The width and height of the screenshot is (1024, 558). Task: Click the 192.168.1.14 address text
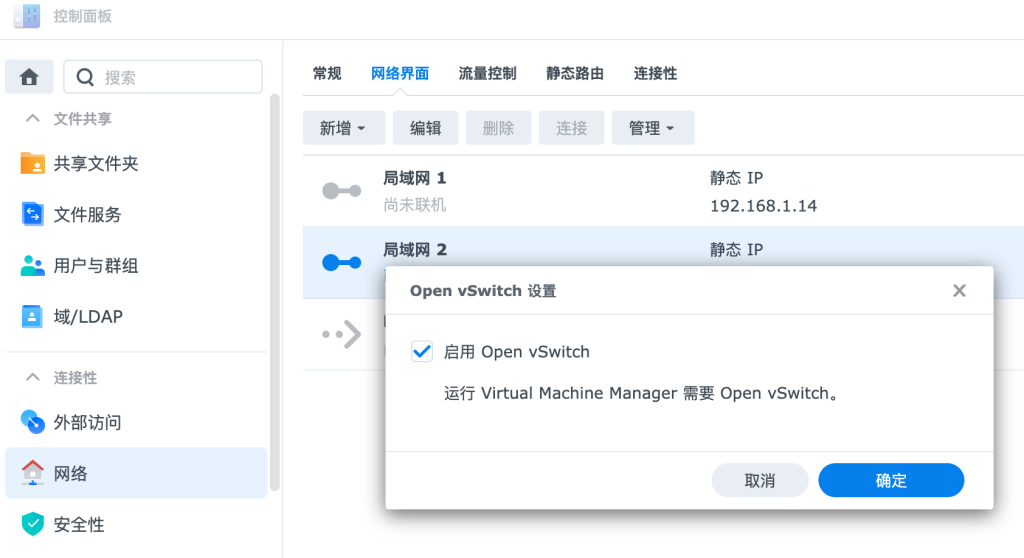click(763, 206)
